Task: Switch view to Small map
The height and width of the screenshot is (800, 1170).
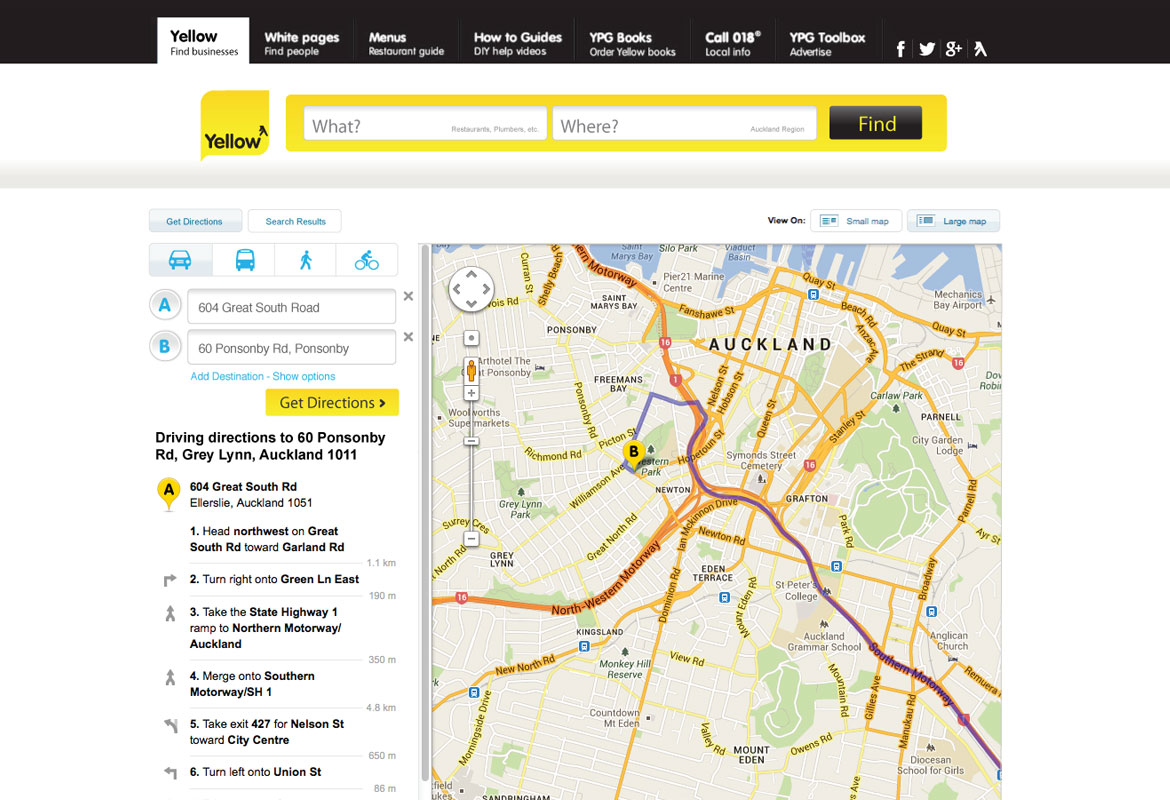Action: [x=856, y=221]
